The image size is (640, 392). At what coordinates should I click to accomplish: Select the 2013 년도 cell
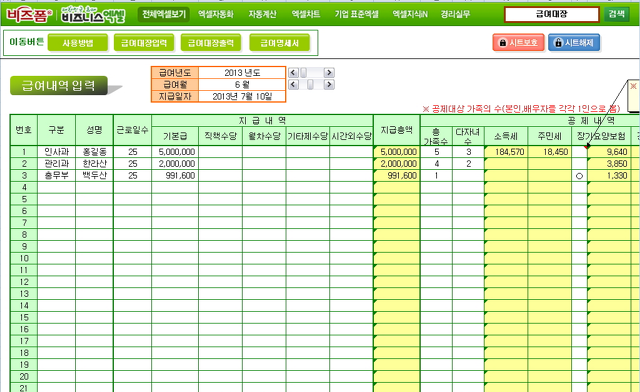point(242,73)
